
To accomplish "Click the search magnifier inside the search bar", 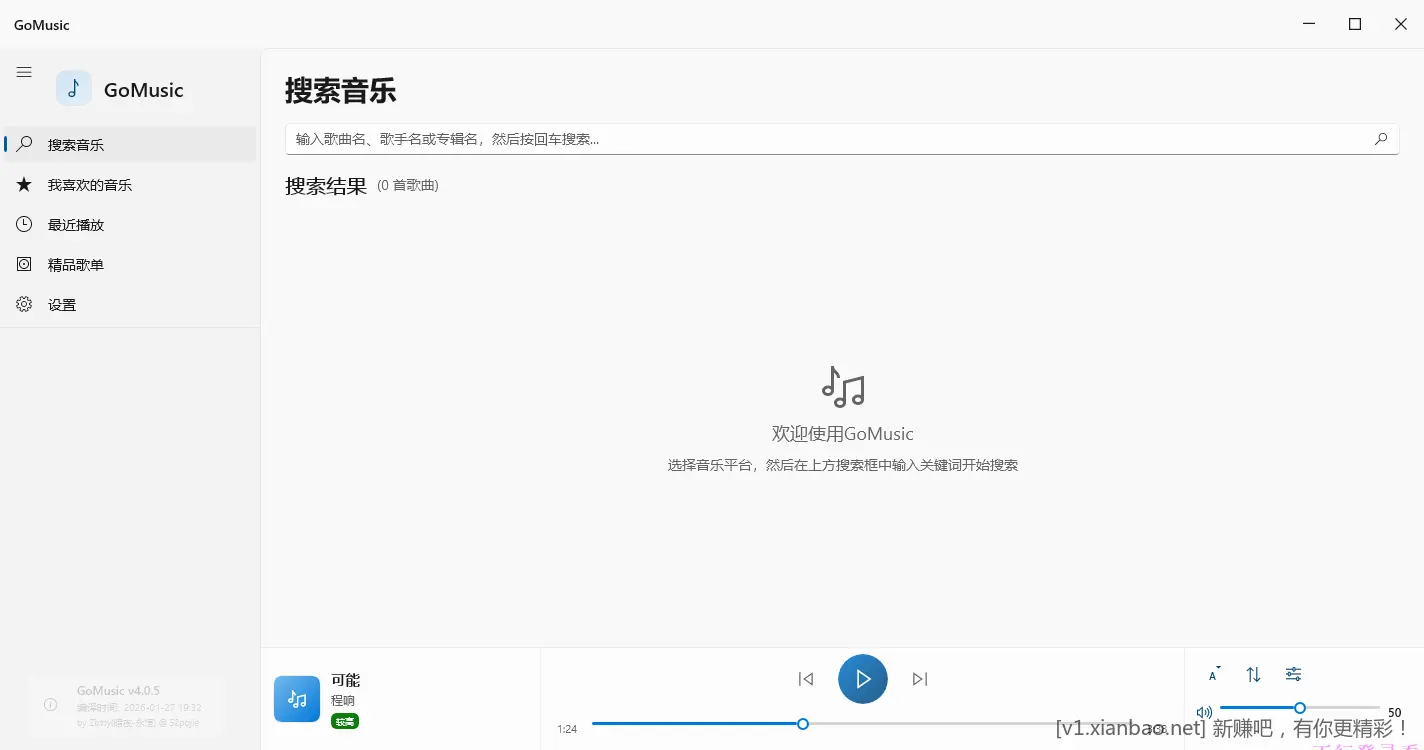I will 1381,139.
